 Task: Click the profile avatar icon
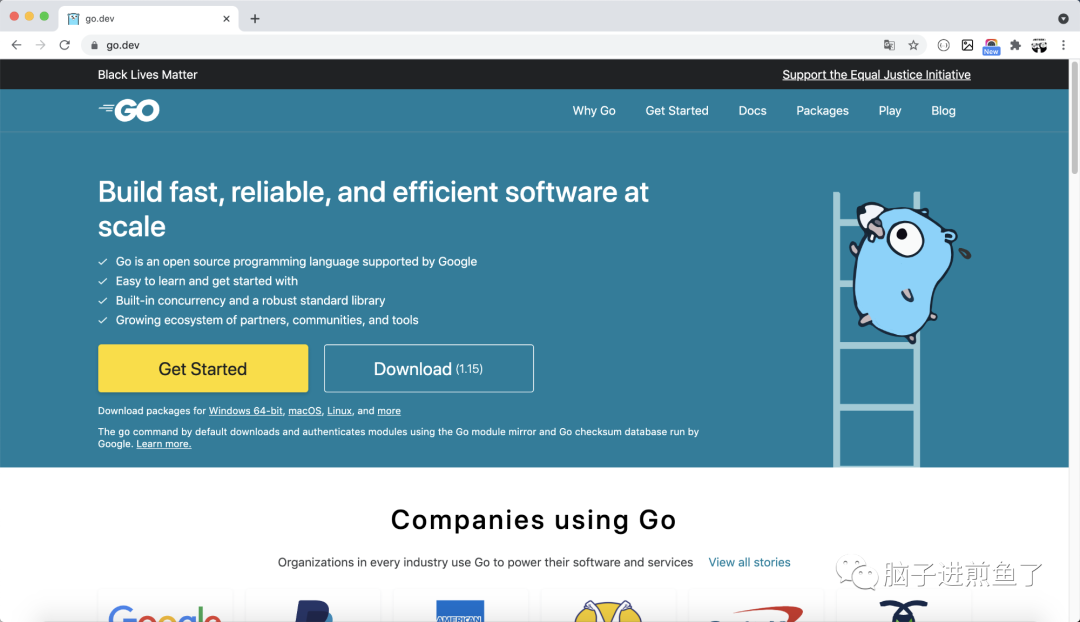point(1039,45)
